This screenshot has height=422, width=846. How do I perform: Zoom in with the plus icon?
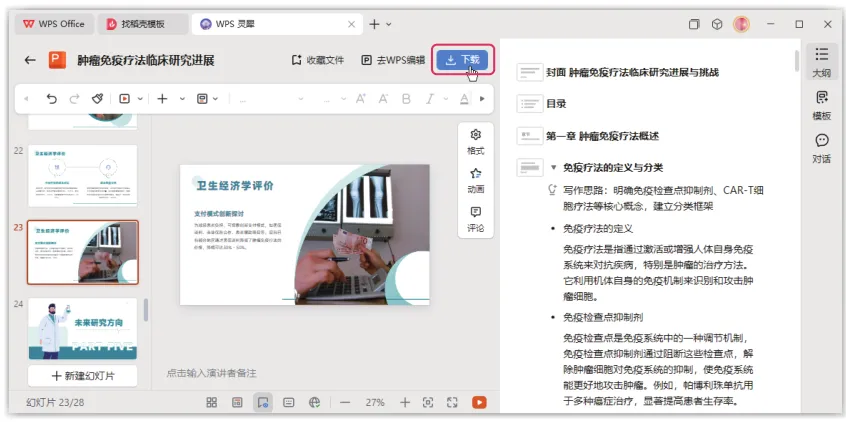pos(405,403)
